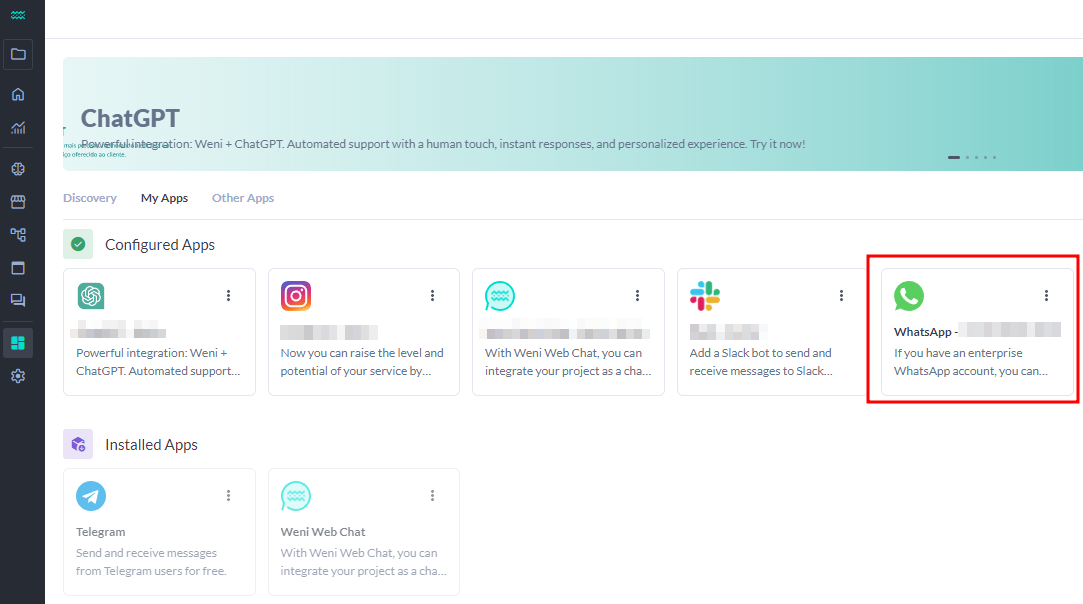Select the second carousel dot on the banner
Screen dimensions: 1083x604
coord(966,157)
